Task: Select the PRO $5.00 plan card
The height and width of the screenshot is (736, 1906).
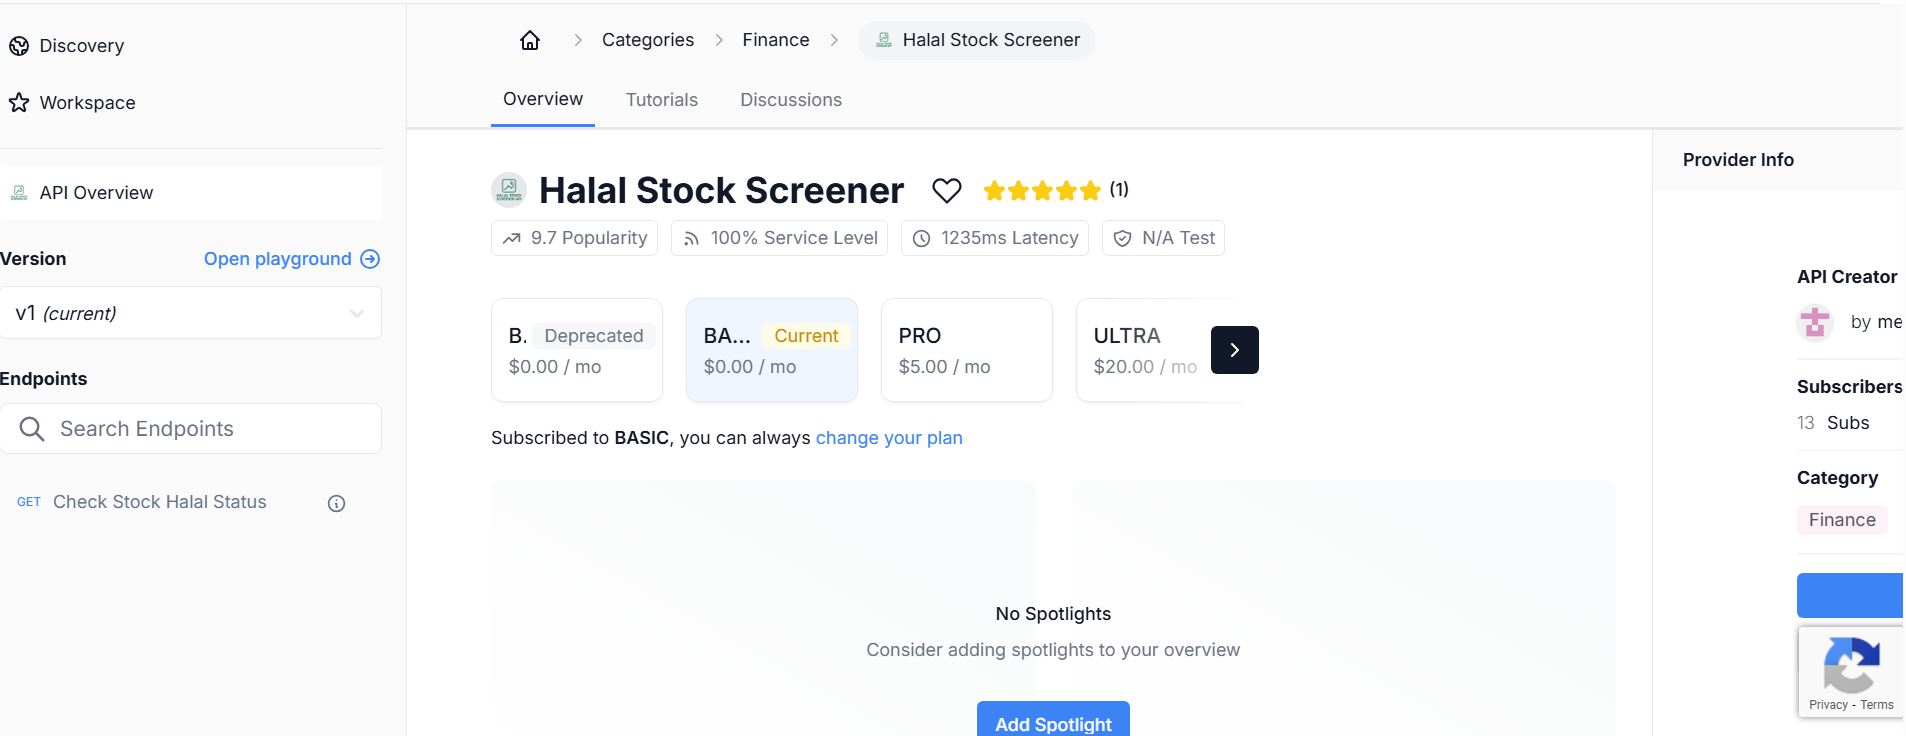Action: coord(965,350)
